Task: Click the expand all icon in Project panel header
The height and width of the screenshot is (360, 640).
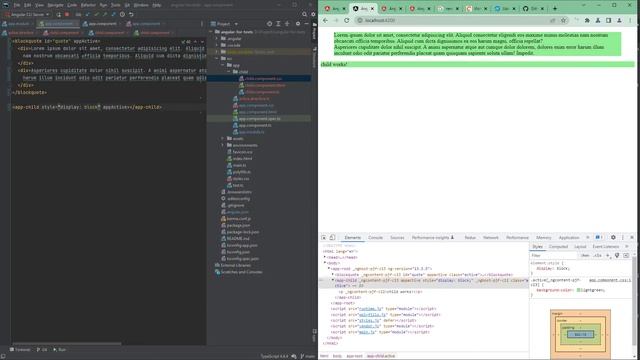Action: (278, 24)
